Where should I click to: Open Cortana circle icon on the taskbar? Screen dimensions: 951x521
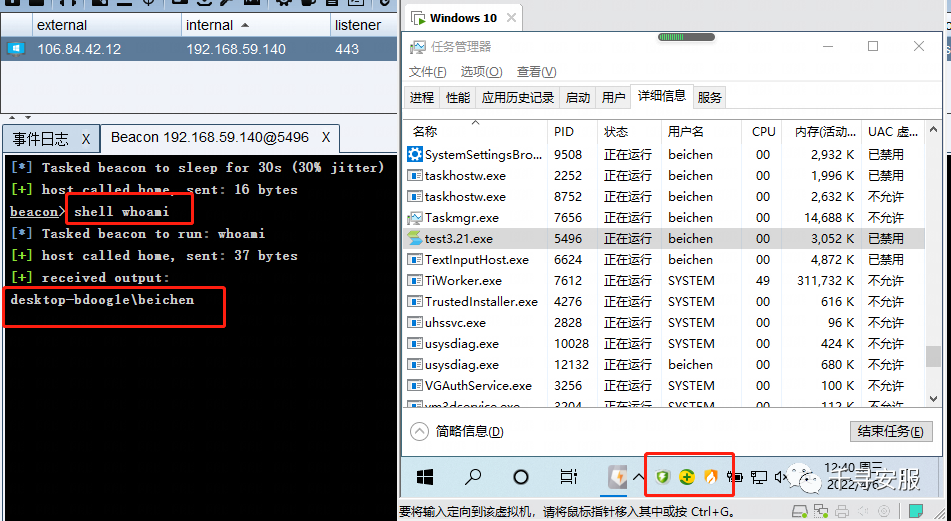click(520, 477)
